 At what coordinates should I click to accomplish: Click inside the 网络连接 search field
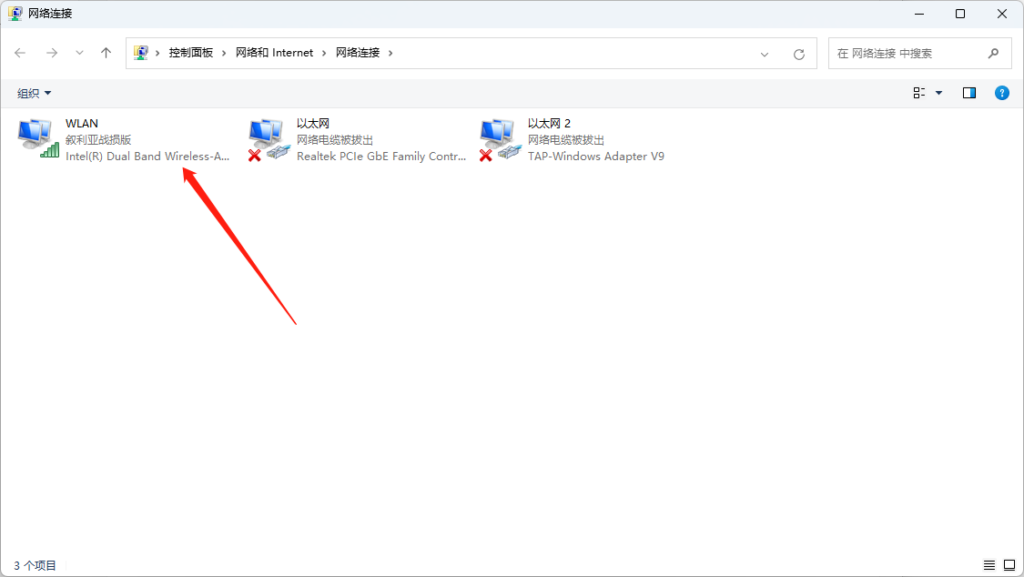900,52
